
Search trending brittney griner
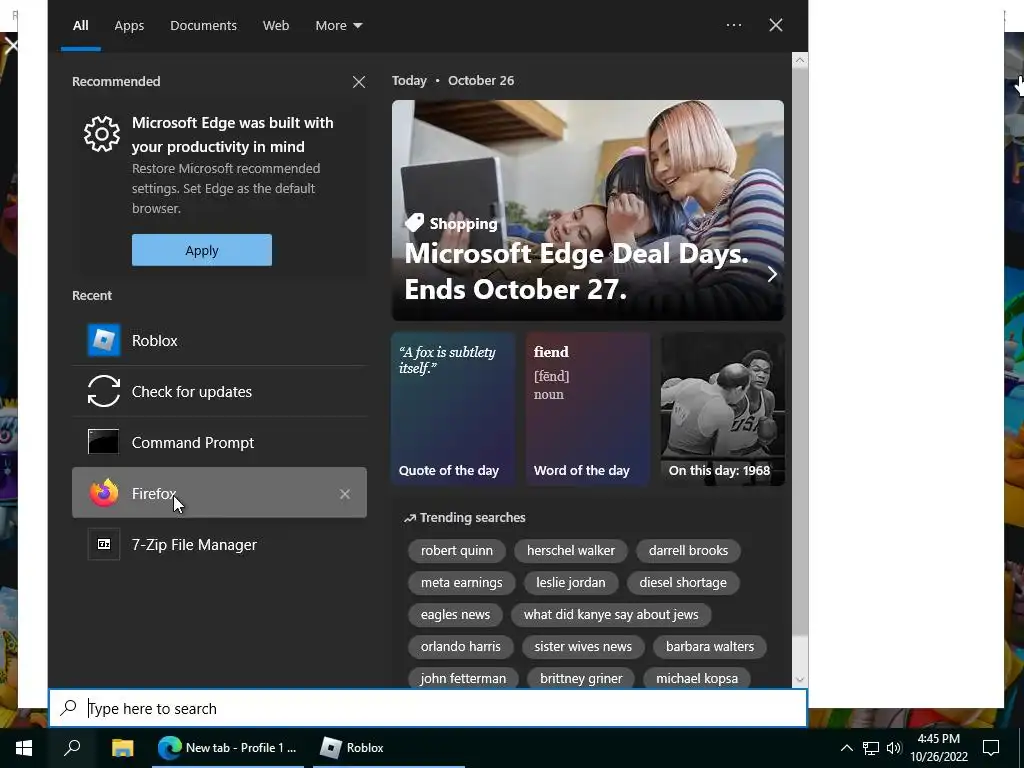[581, 679]
